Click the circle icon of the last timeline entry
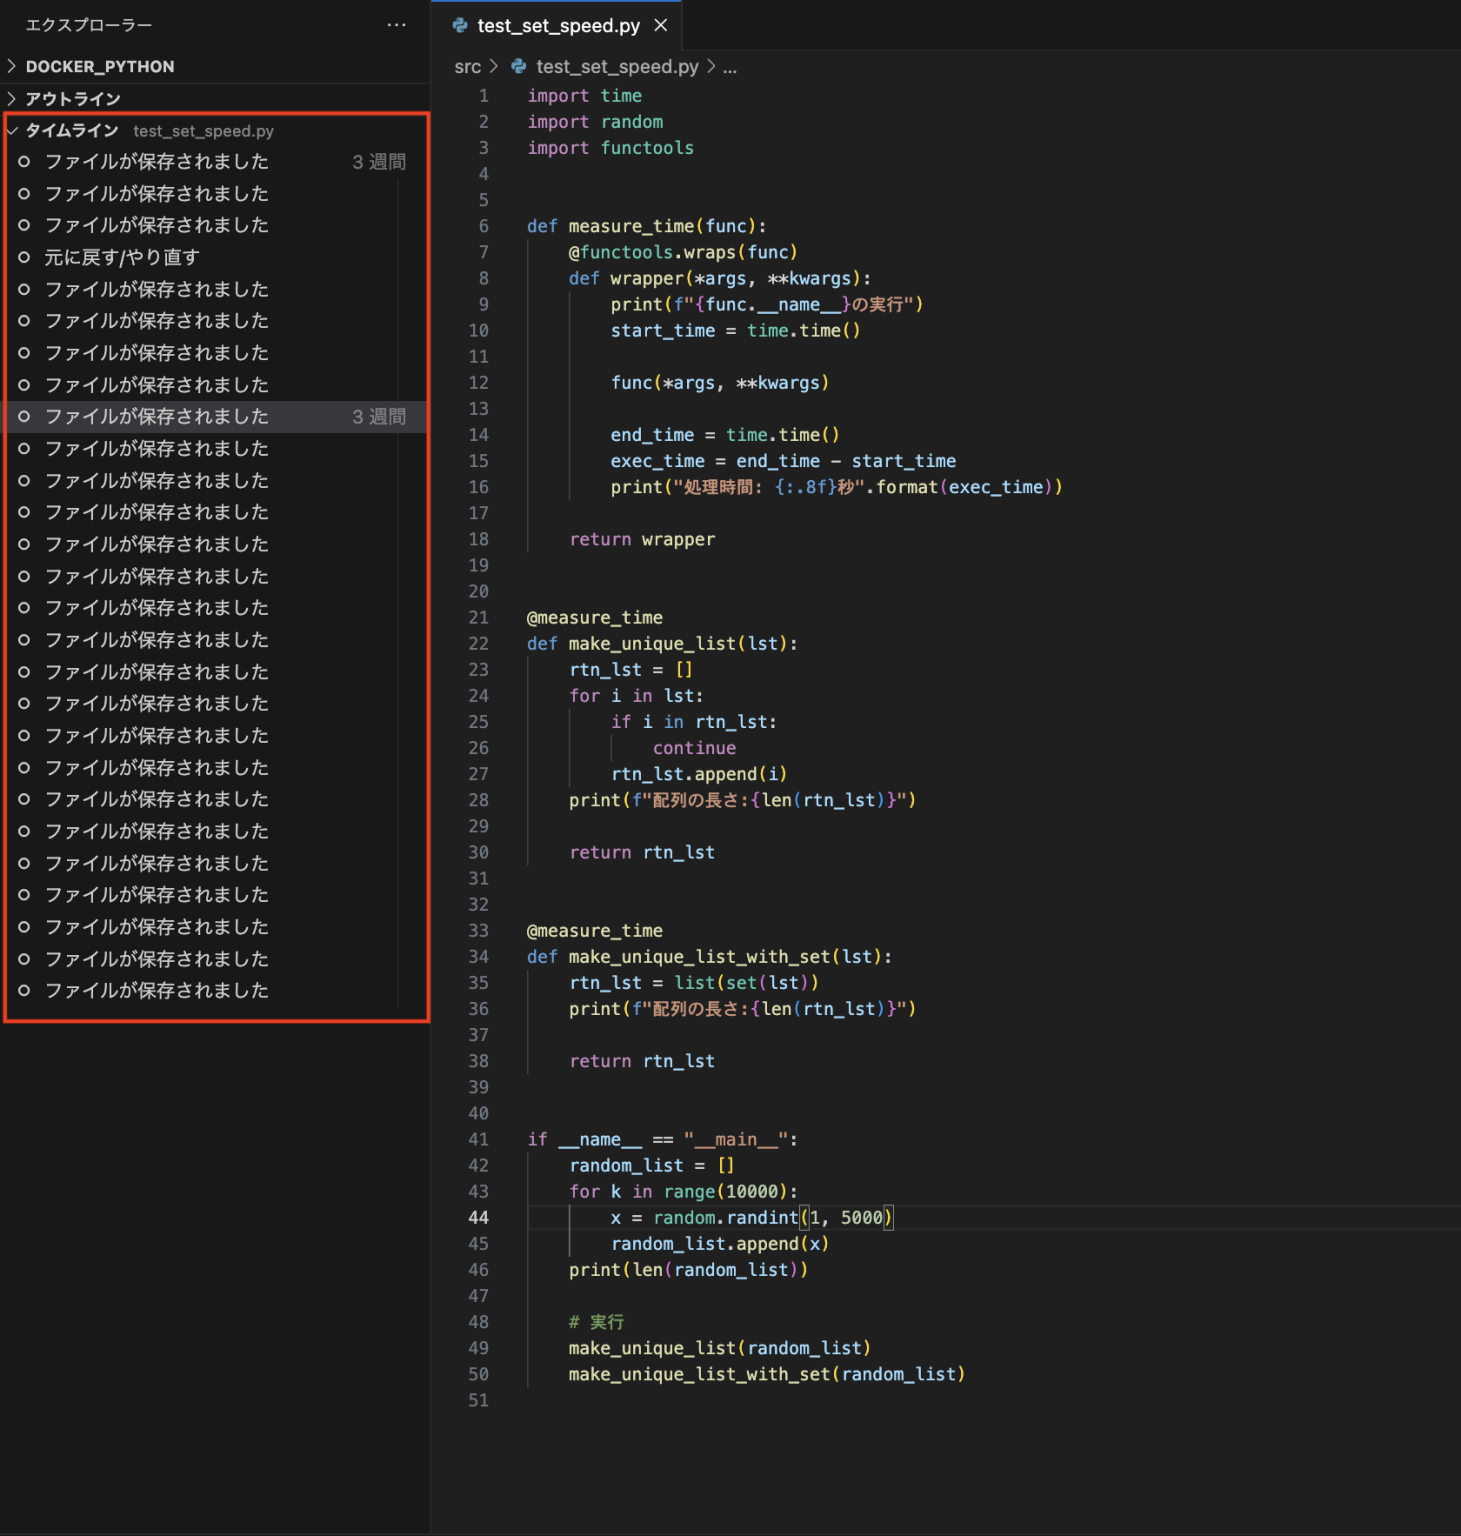Viewport: 1461px width, 1536px height. 24,991
